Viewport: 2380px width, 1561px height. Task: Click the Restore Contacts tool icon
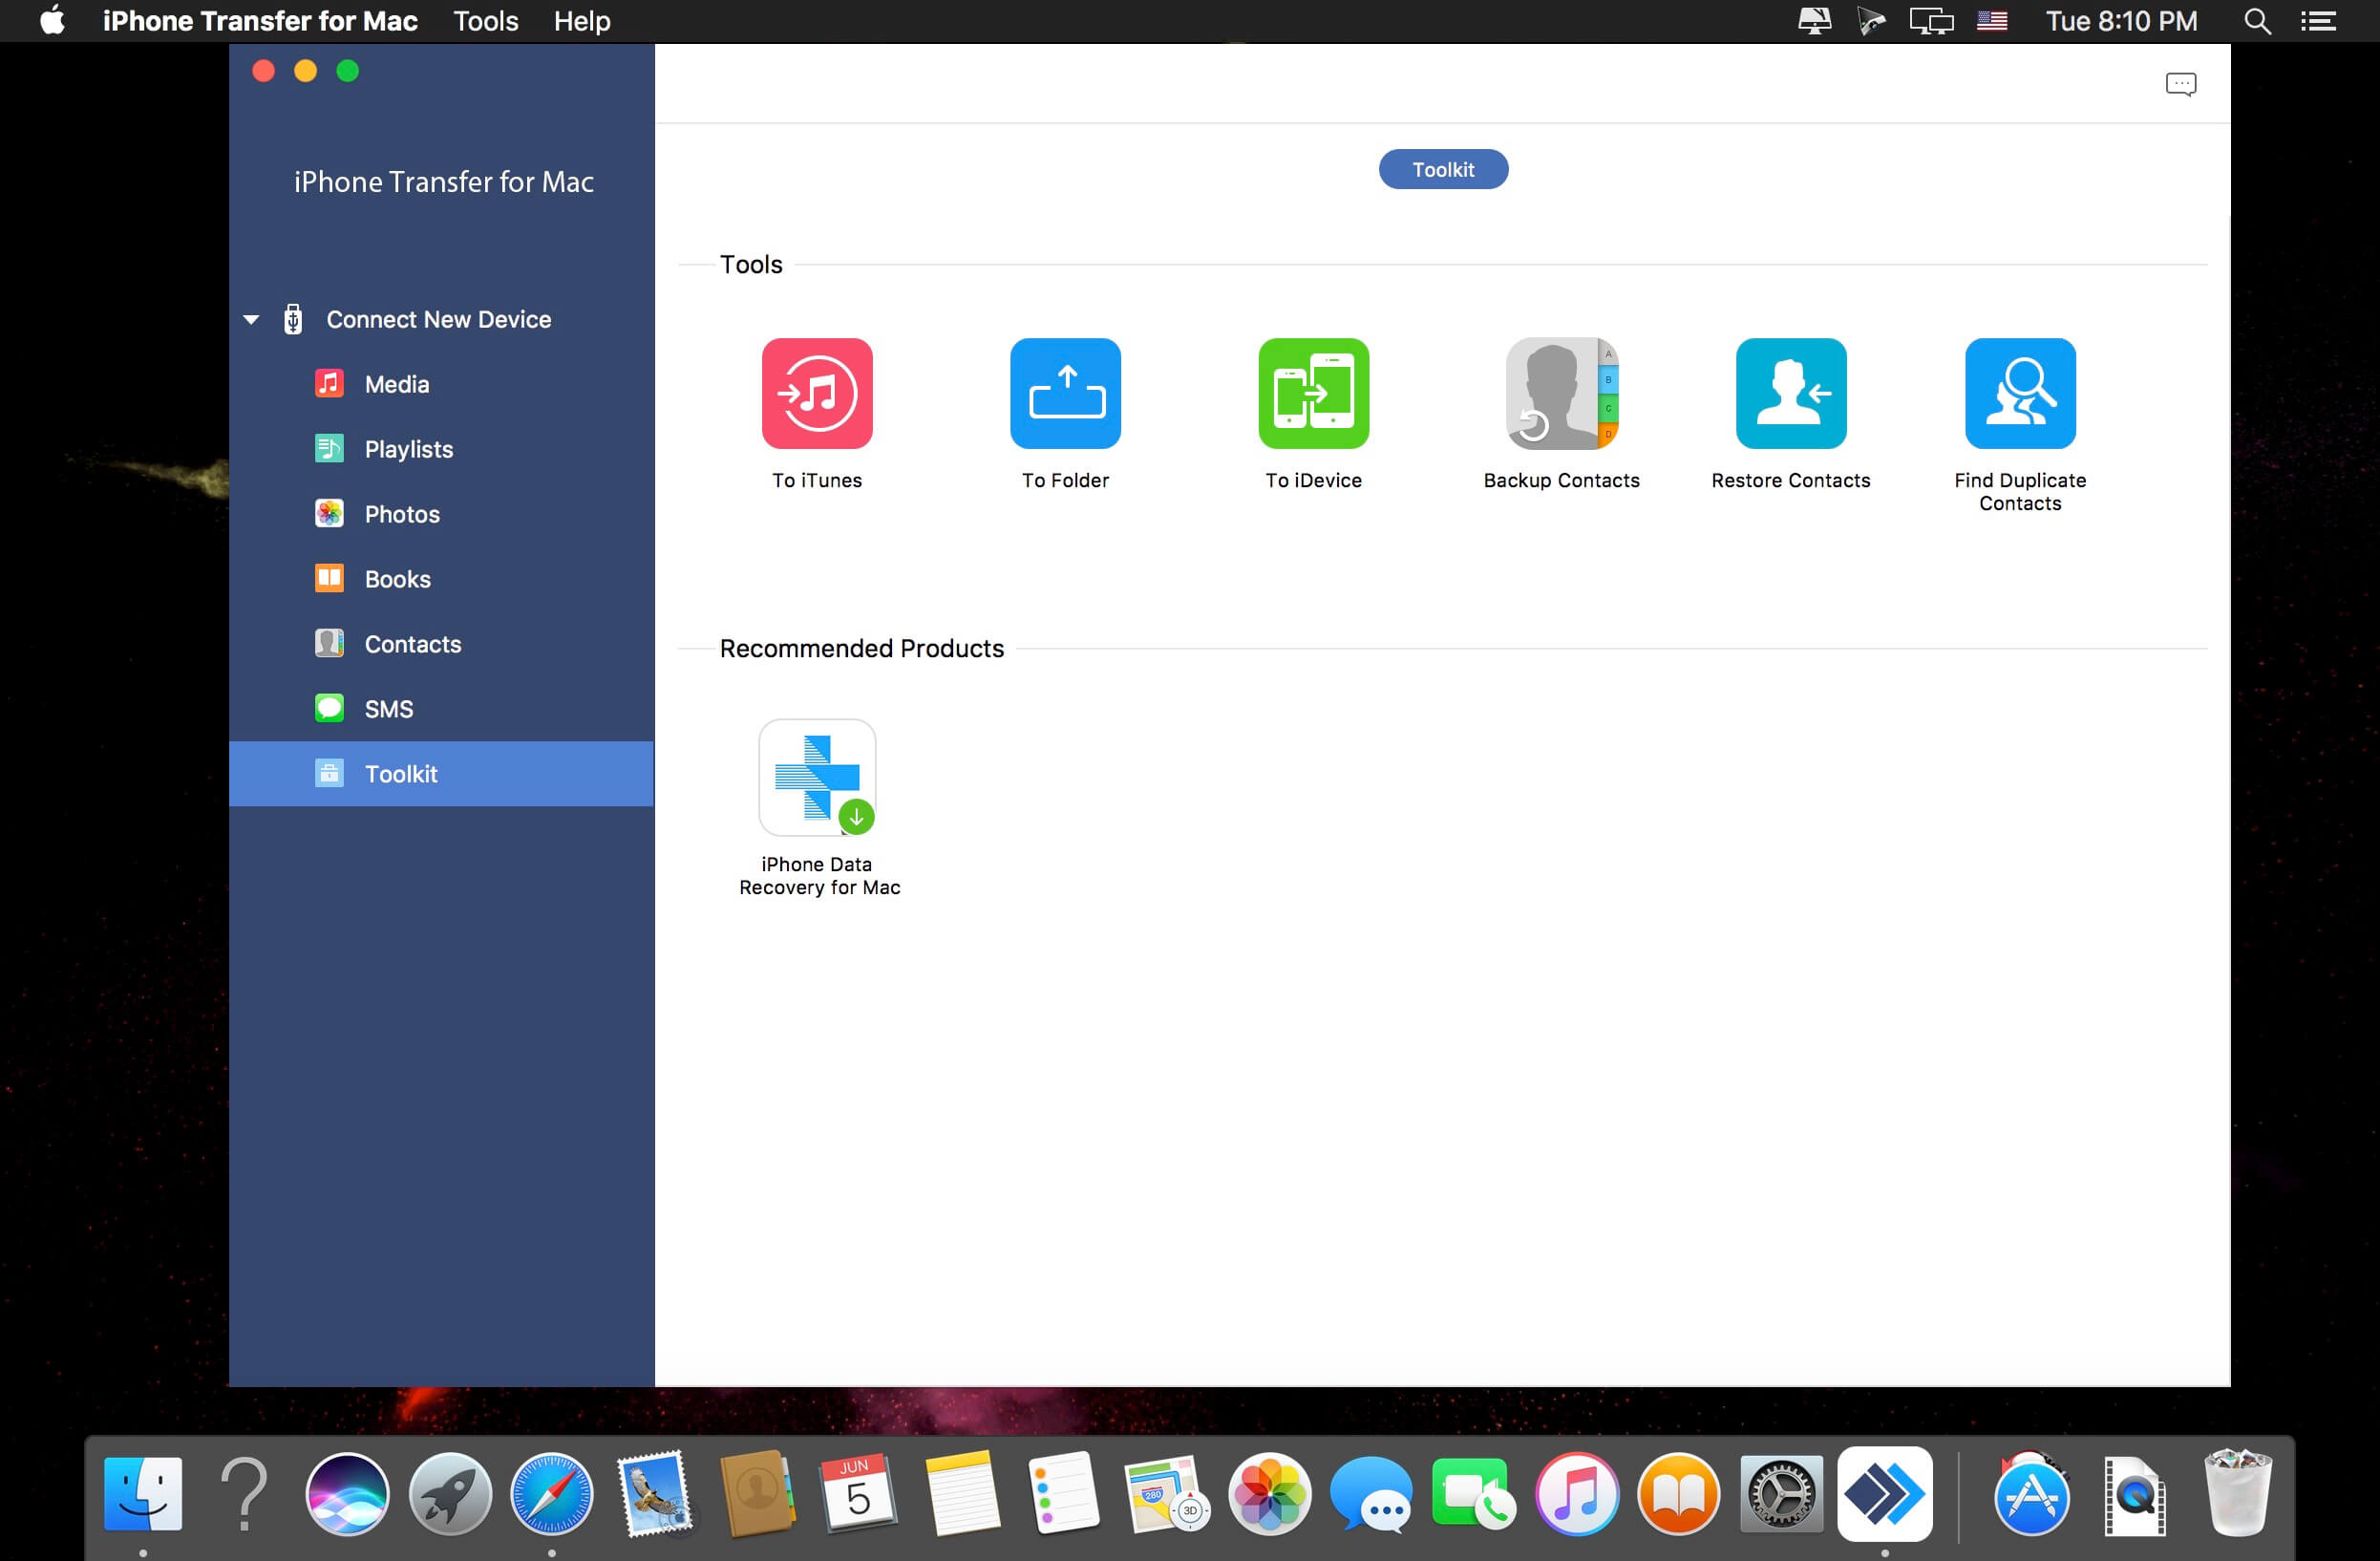click(1790, 392)
